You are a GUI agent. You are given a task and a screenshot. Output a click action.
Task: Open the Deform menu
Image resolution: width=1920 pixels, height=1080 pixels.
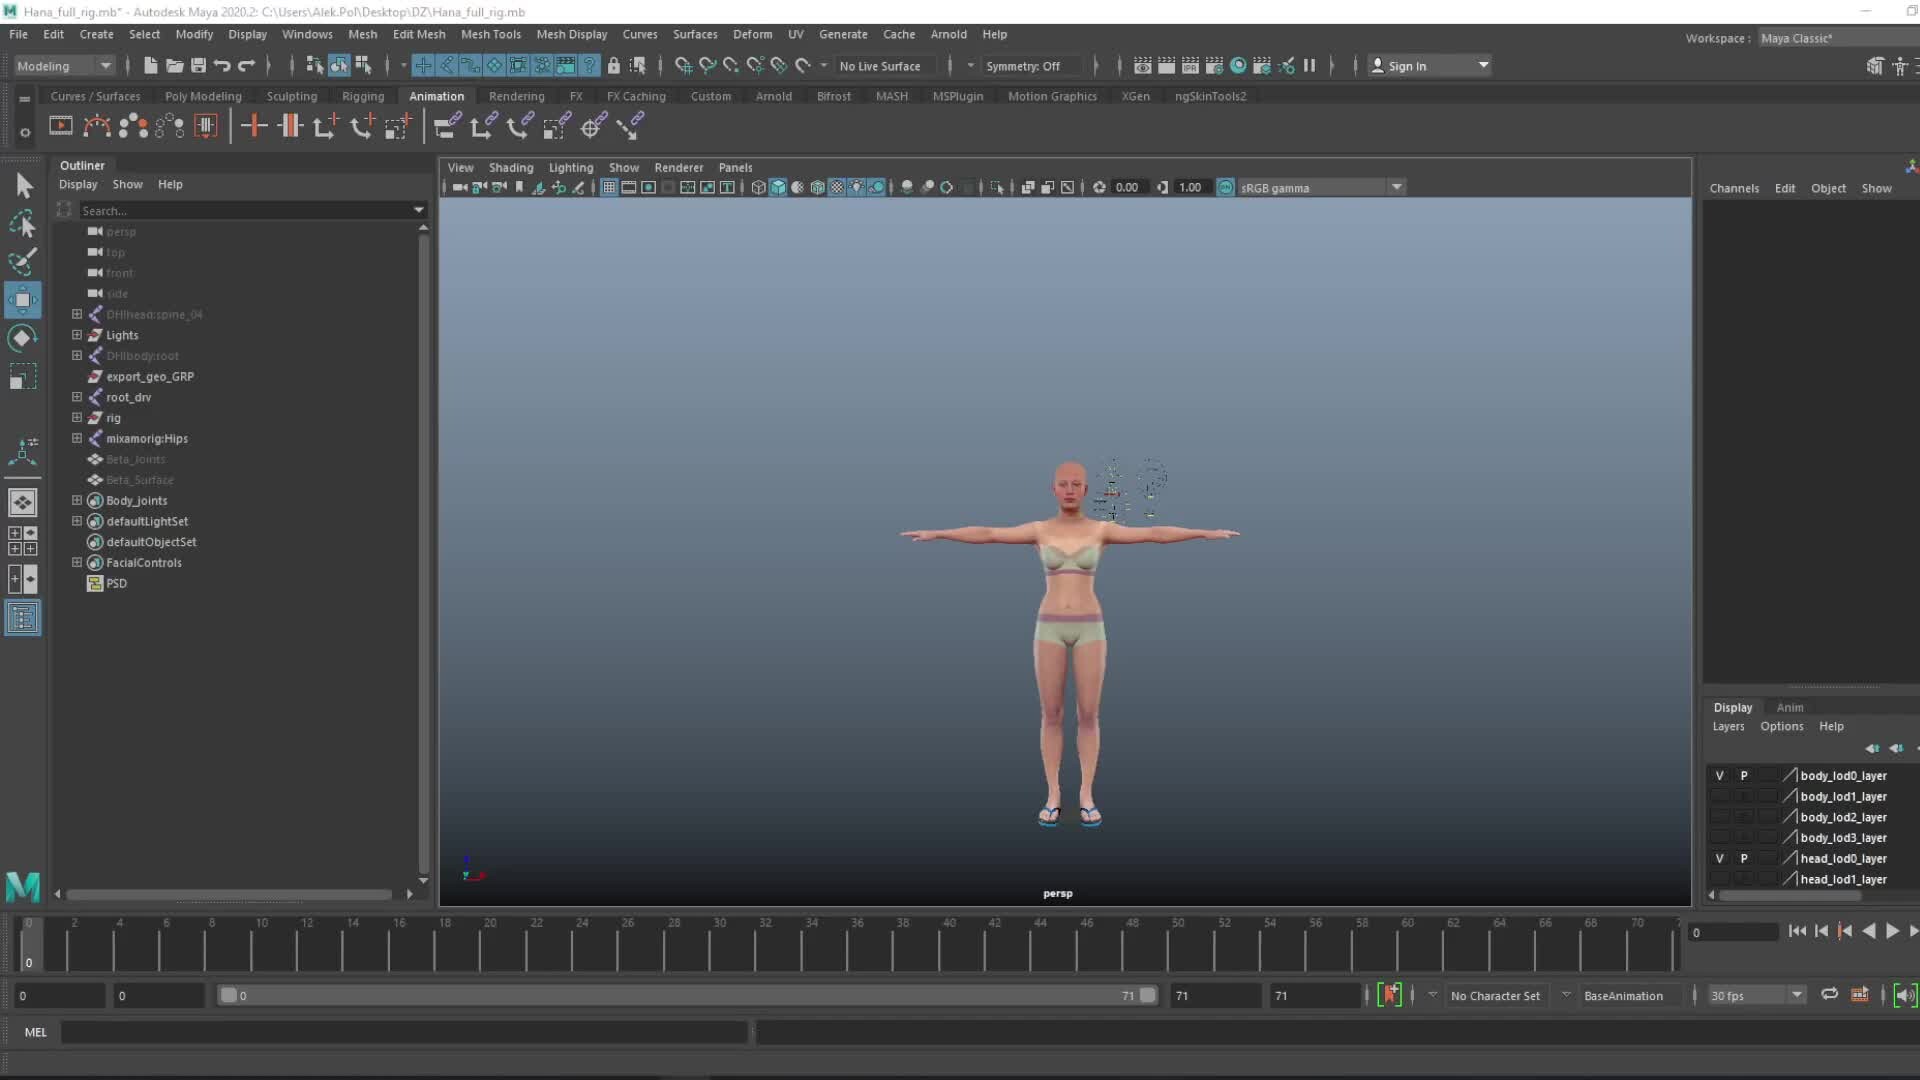753,34
